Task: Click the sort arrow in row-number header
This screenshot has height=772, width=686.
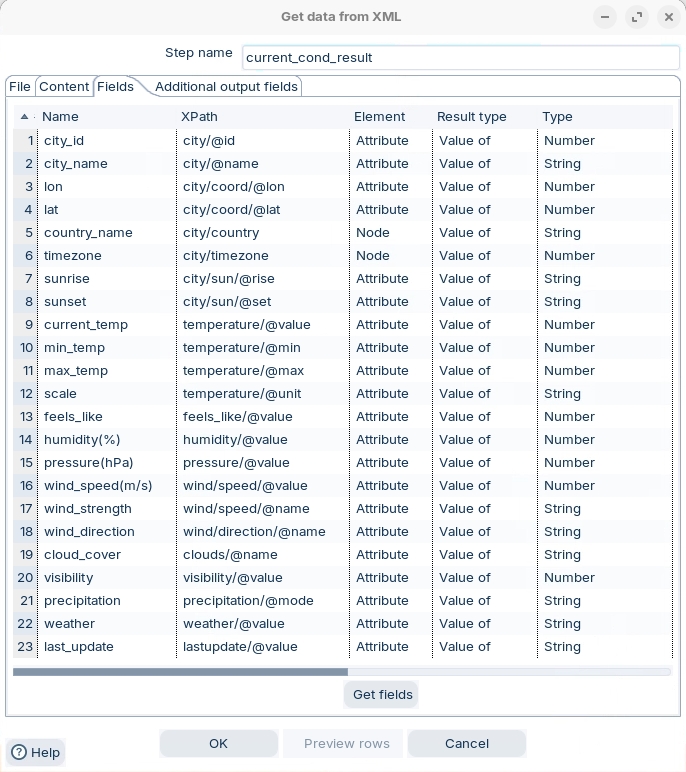Action: (x=24, y=117)
